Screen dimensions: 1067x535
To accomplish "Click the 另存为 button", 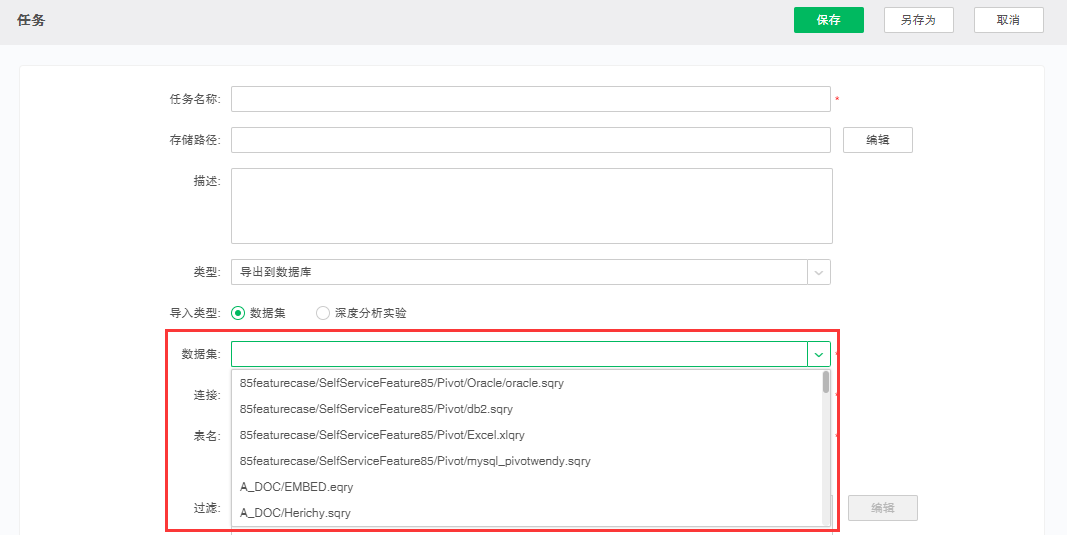I will point(918,20).
